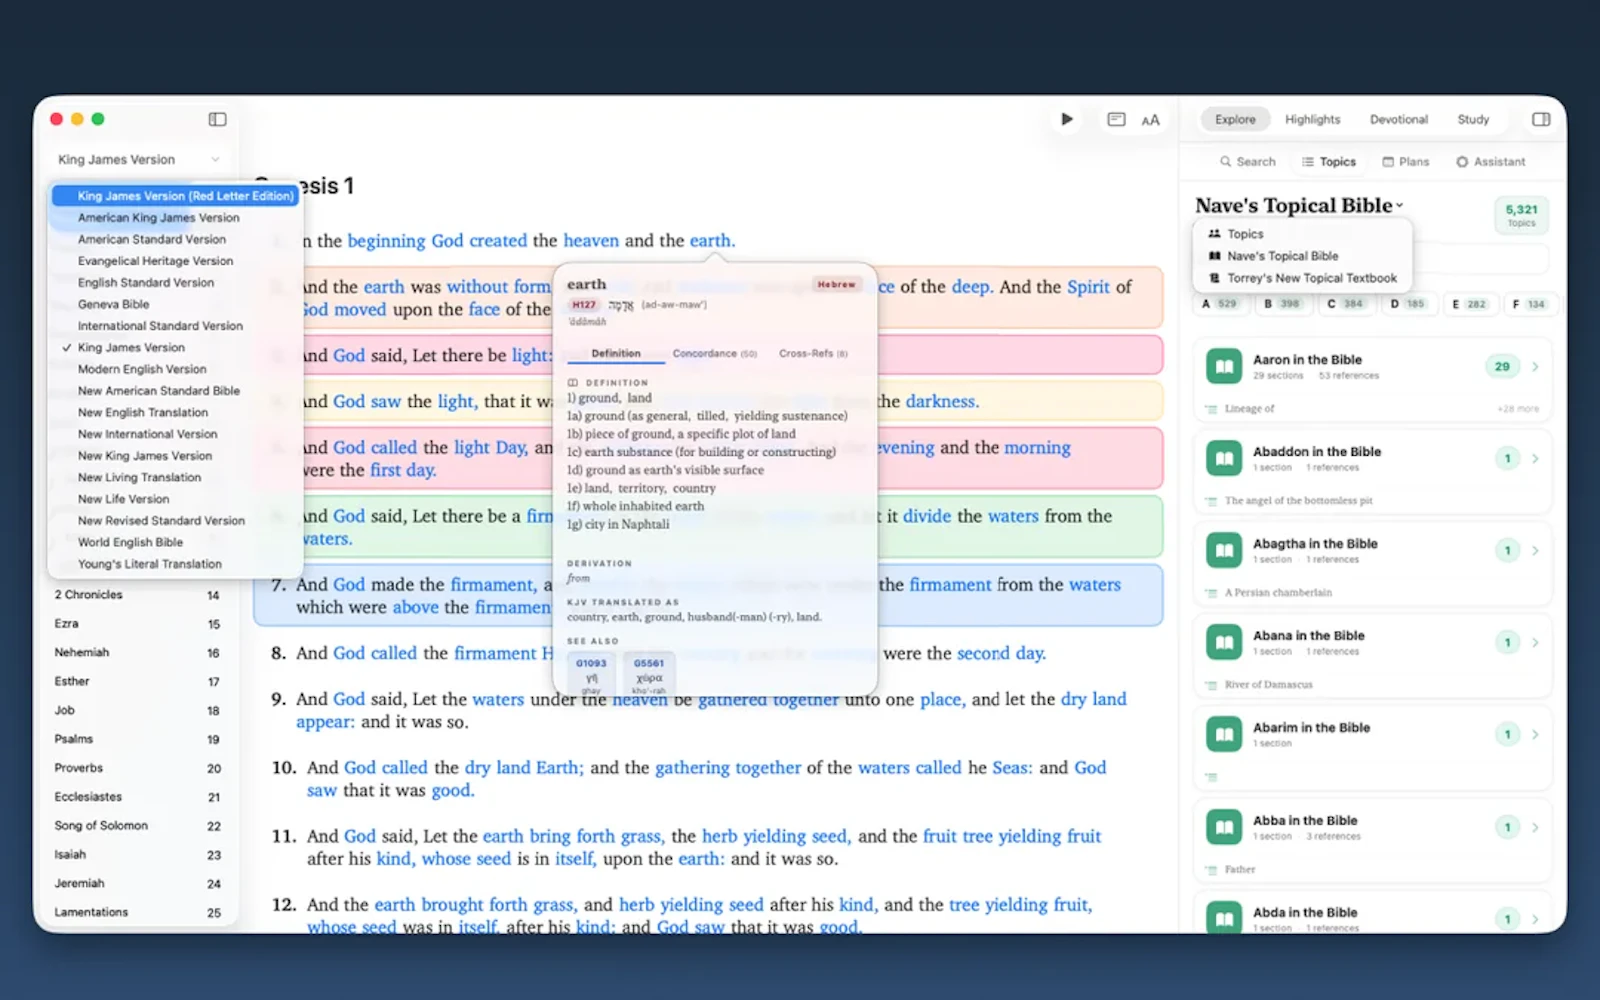Open the Search section

tap(1247, 161)
